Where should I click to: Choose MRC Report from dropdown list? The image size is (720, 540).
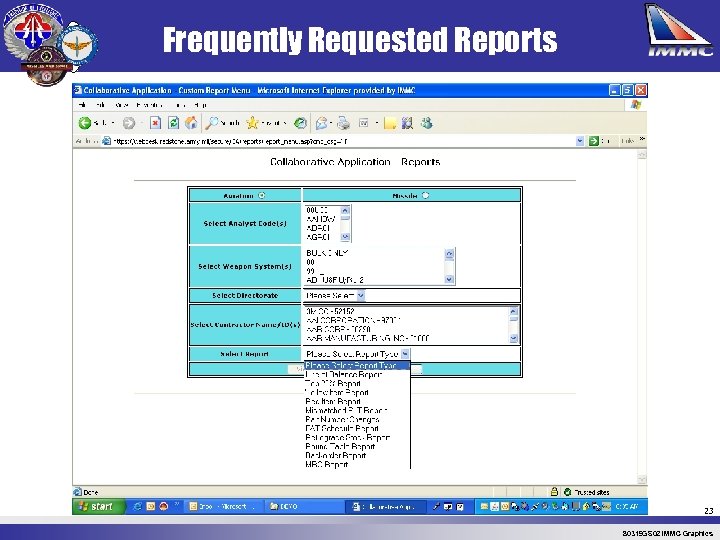(x=326, y=465)
